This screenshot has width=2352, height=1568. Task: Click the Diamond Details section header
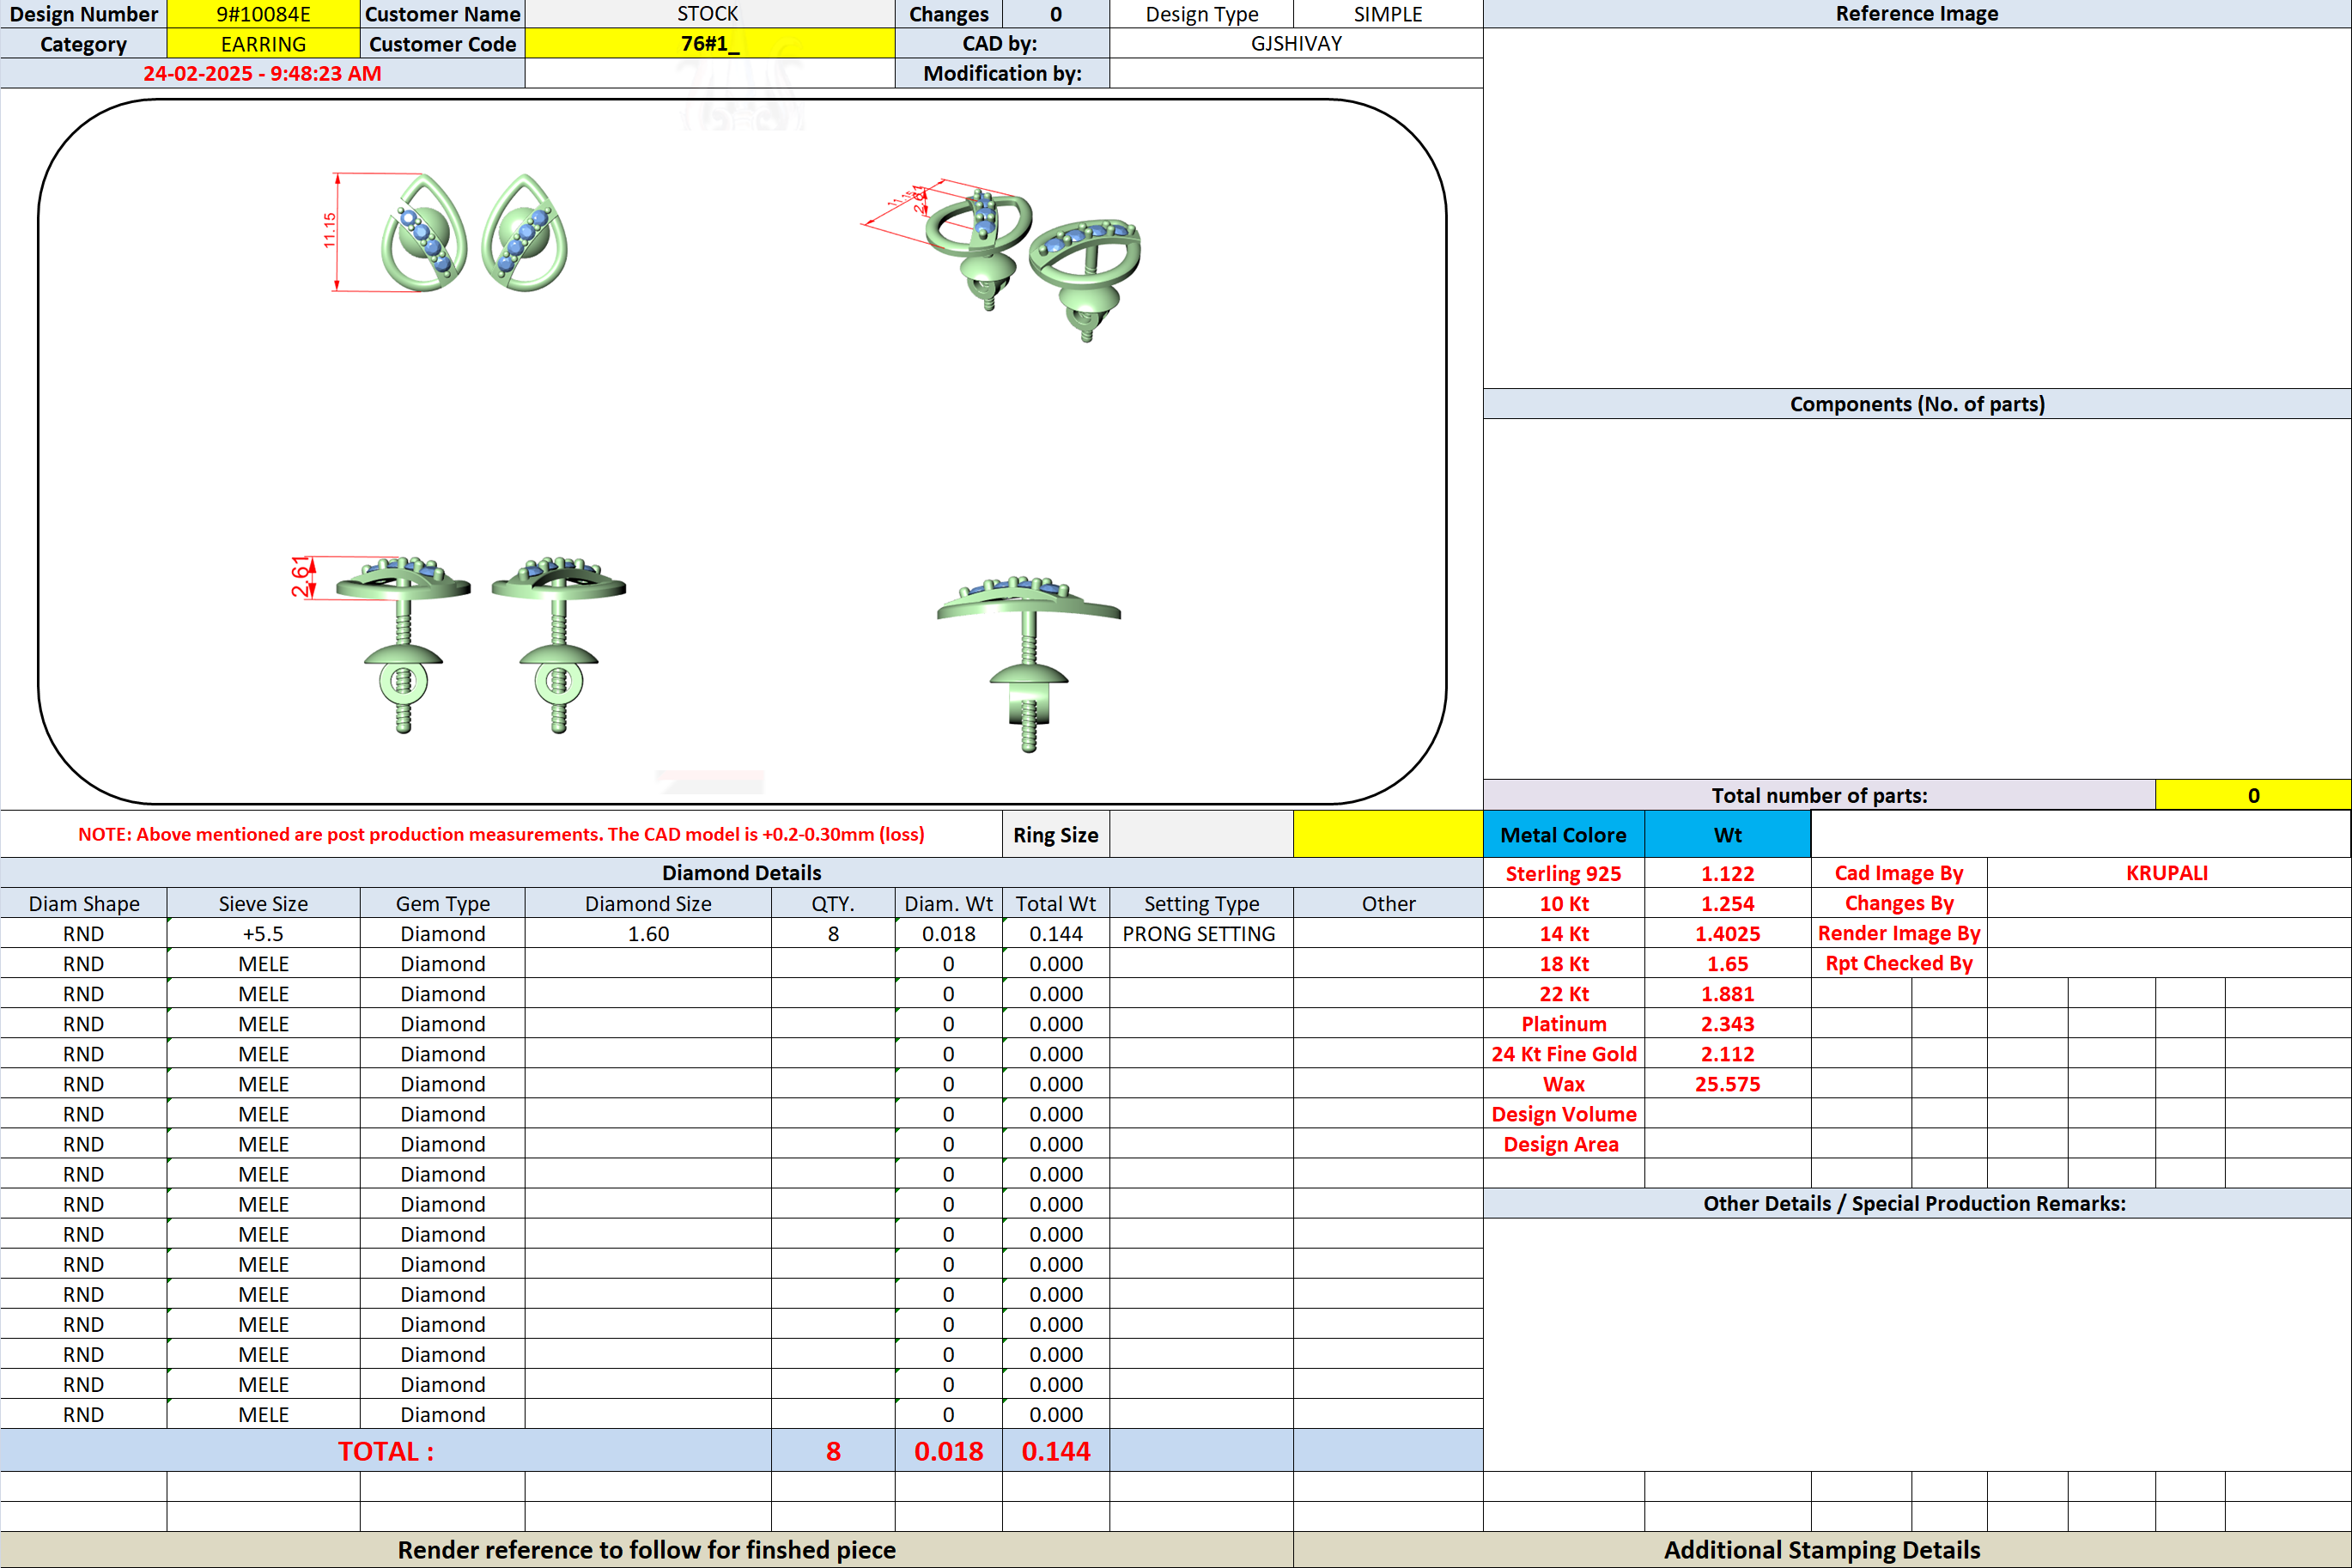point(741,873)
